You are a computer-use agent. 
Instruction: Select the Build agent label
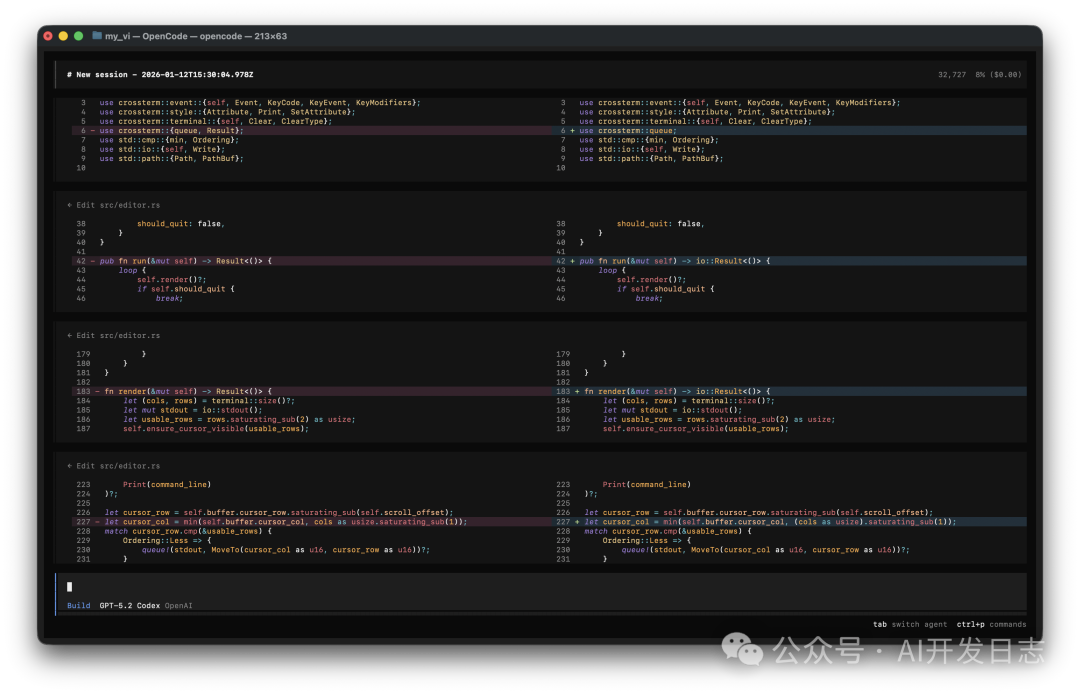tap(79, 606)
